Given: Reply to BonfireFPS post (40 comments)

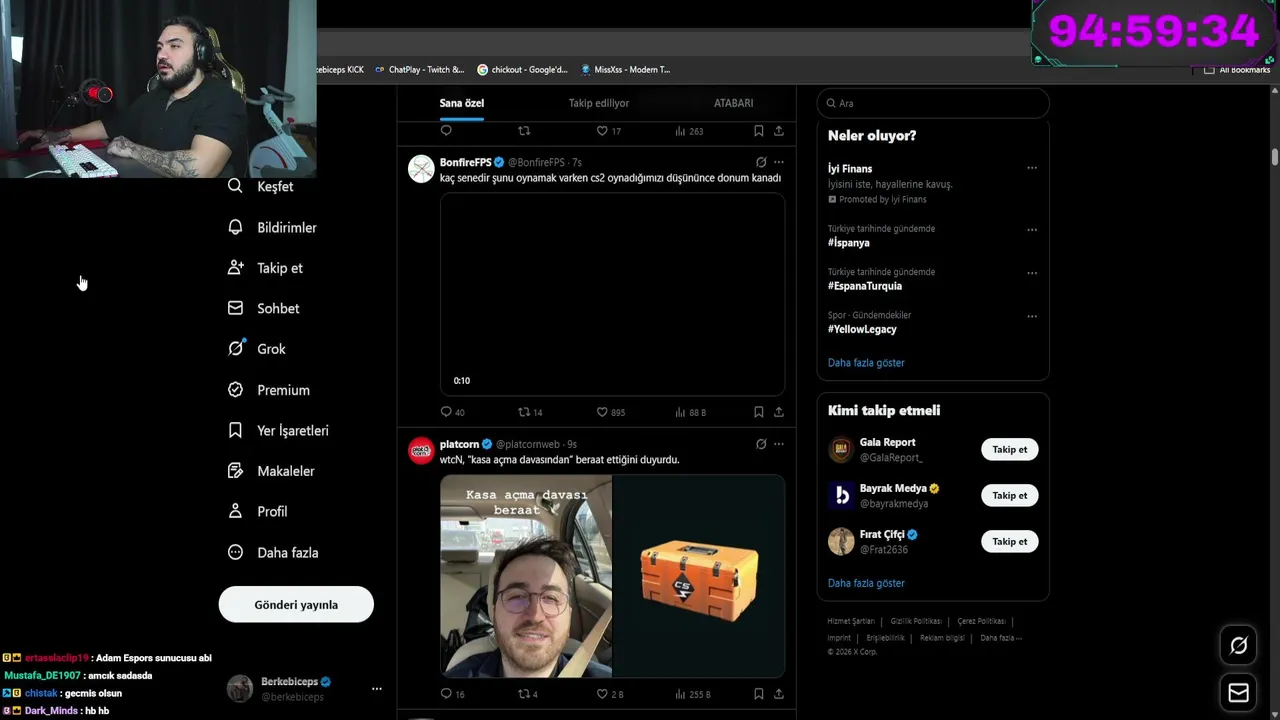Looking at the screenshot, I should click(x=452, y=412).
